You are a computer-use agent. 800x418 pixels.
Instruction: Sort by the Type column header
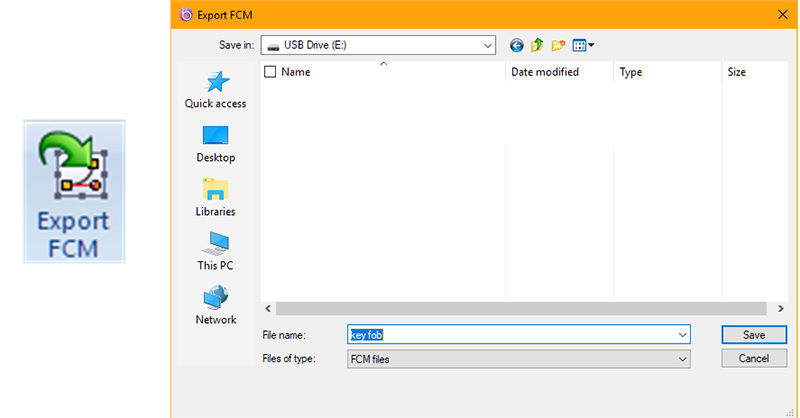[631, 72]
